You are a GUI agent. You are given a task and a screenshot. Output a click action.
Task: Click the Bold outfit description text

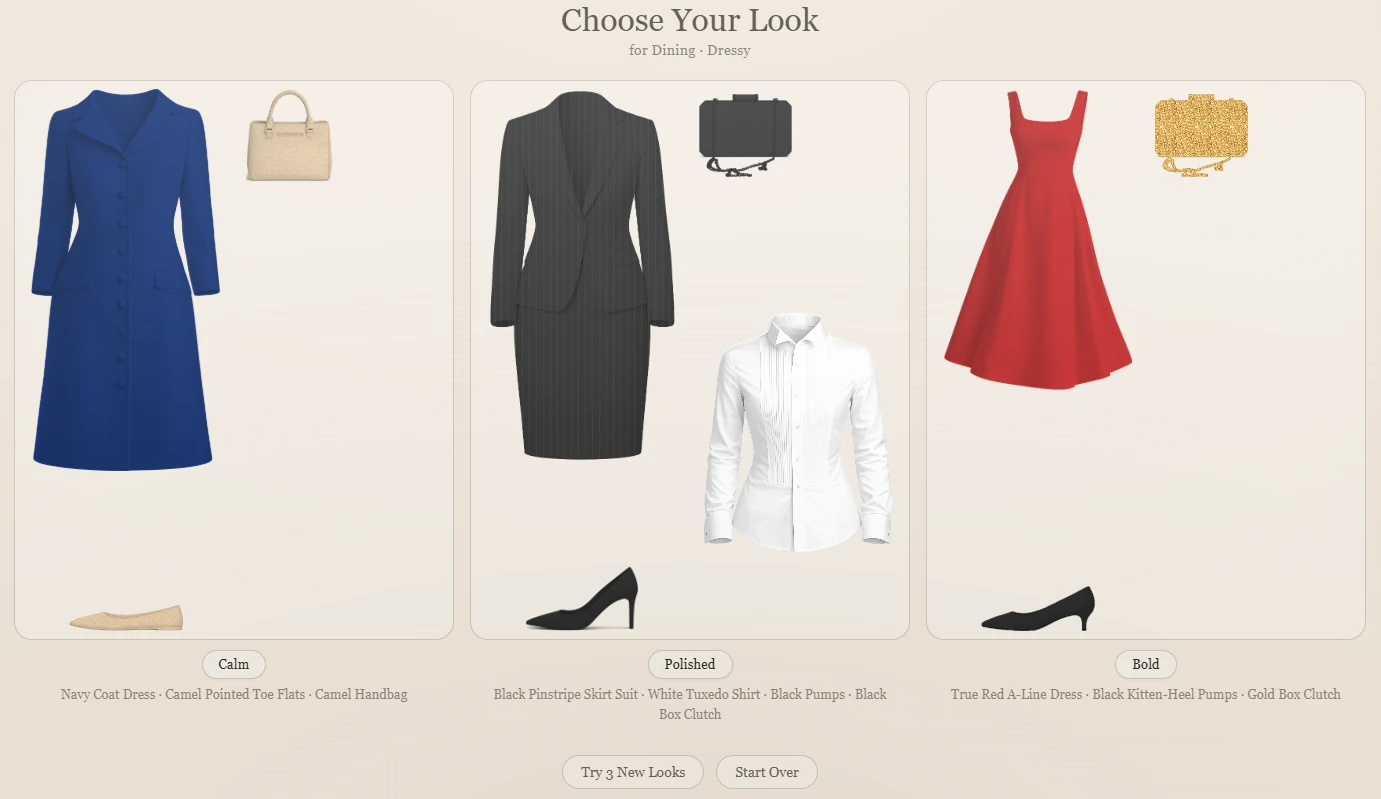(1146, 694)
